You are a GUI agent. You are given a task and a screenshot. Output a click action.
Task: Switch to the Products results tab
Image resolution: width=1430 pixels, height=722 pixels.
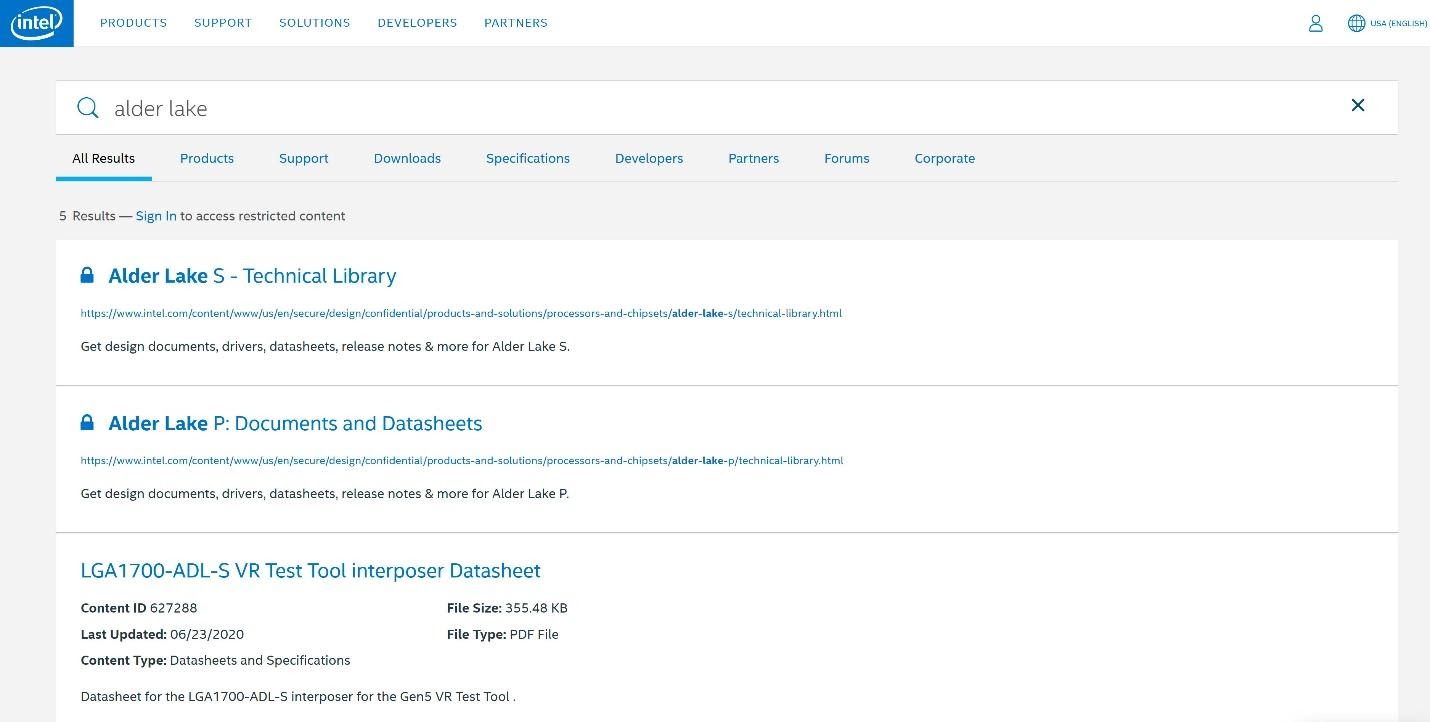(207, 158)
